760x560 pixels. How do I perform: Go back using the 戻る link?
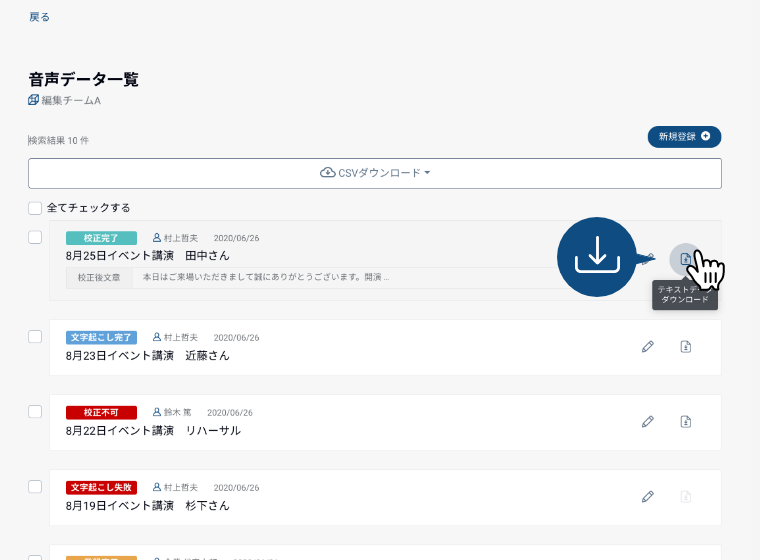(39, 17)
